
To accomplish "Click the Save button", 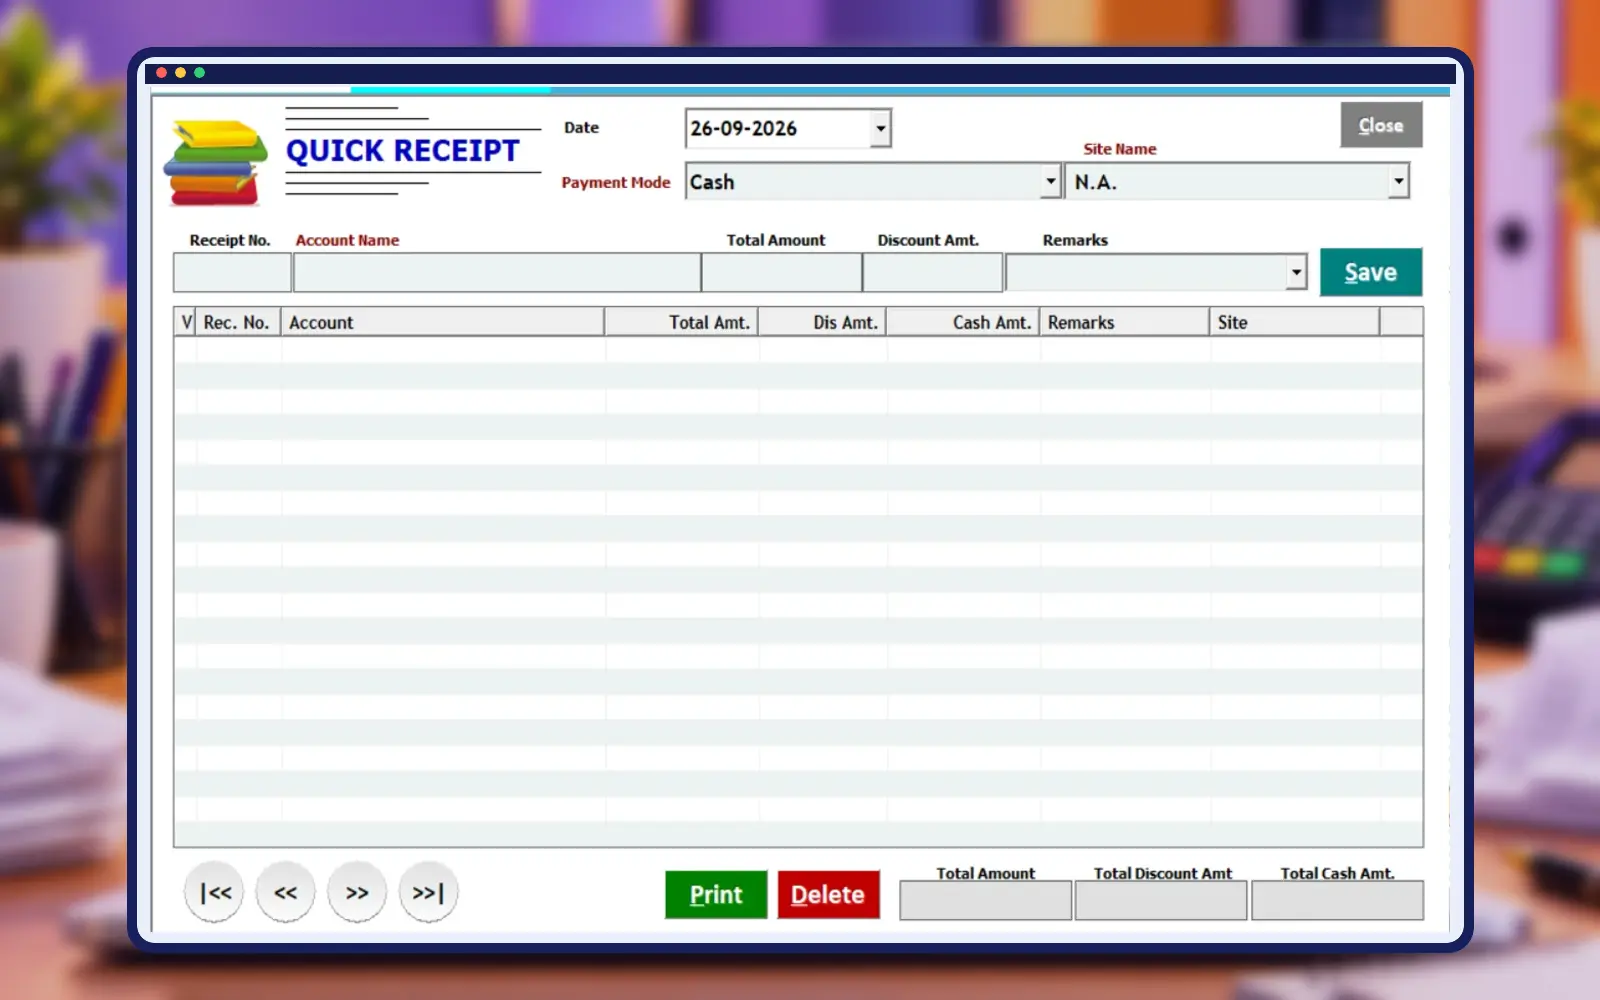I will coord(1370,272).
